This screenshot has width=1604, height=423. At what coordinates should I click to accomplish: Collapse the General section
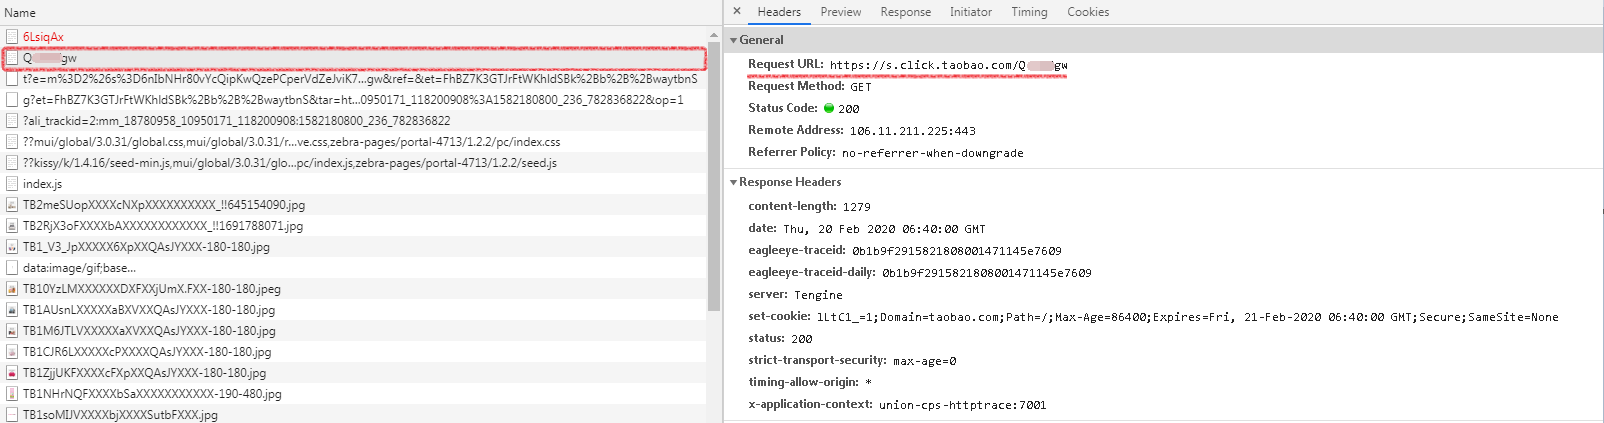734,40
